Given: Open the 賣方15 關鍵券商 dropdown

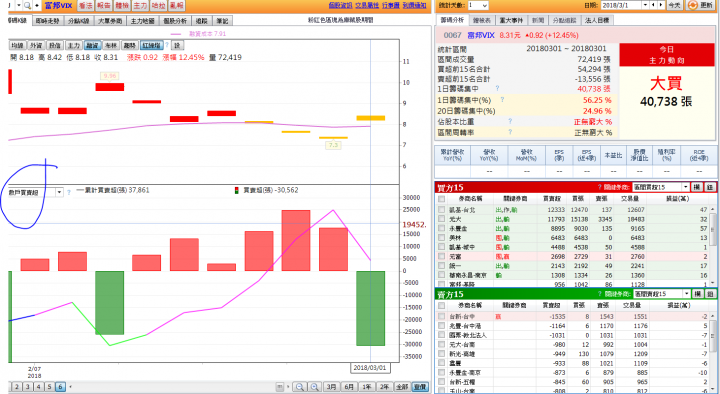Looking at the screenshot, I should [x=662, y=294].
